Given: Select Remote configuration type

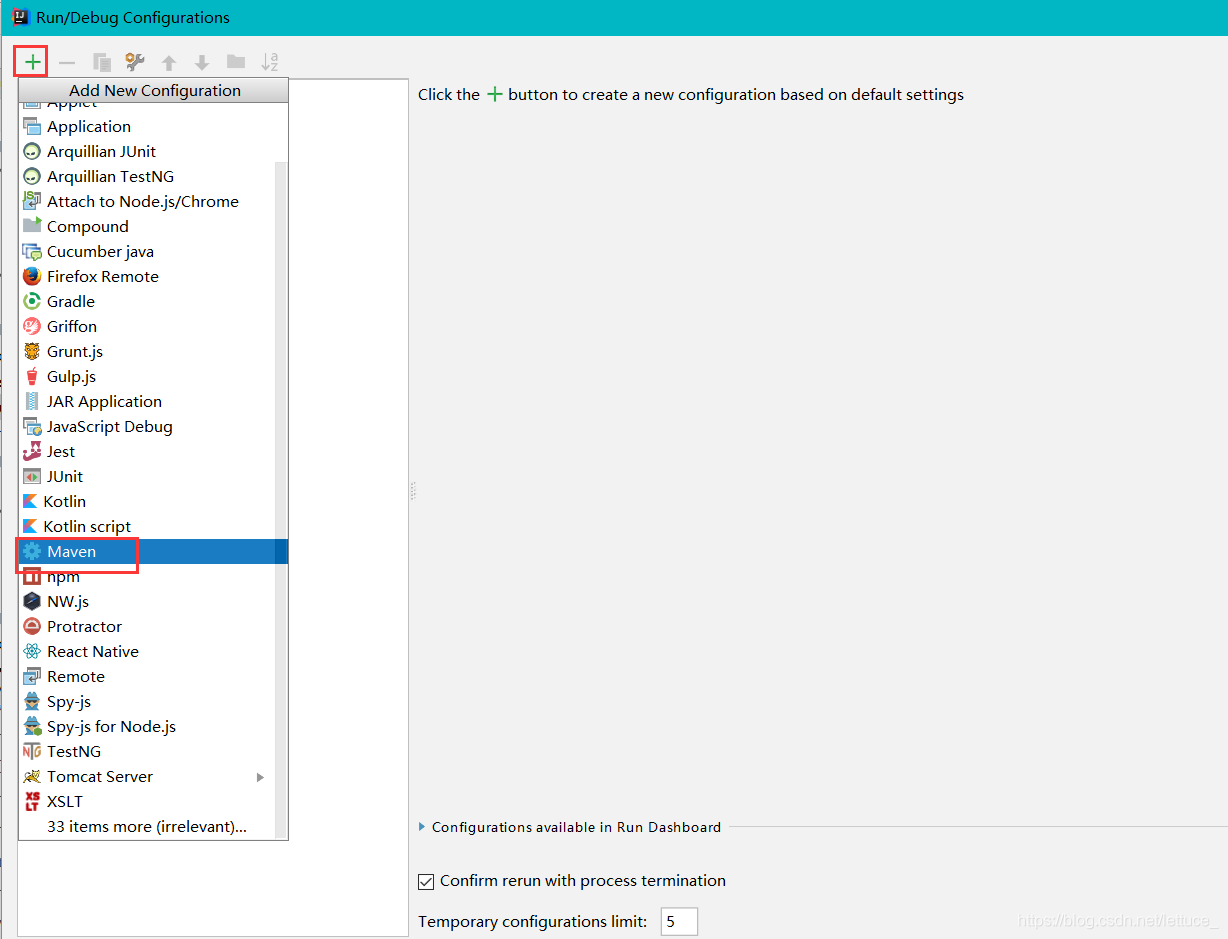Looking at the screenshot, I should click(153, 677).
